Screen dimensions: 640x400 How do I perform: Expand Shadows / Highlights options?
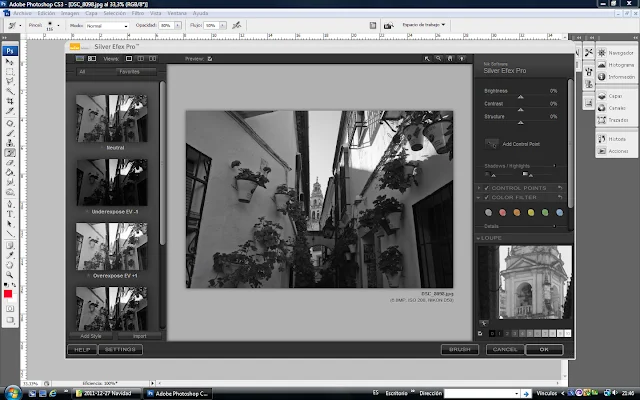pyautogui.click(x=554, y=166)
